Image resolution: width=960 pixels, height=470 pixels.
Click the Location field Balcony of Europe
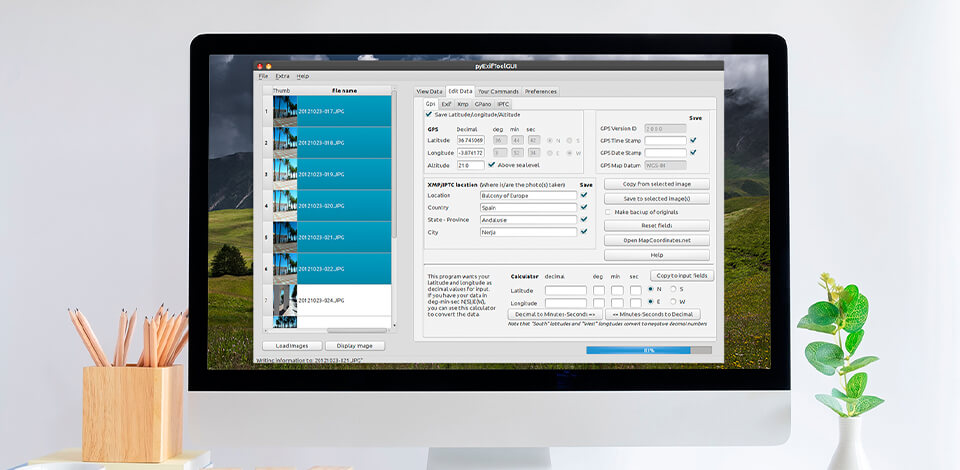pos(528,195)
